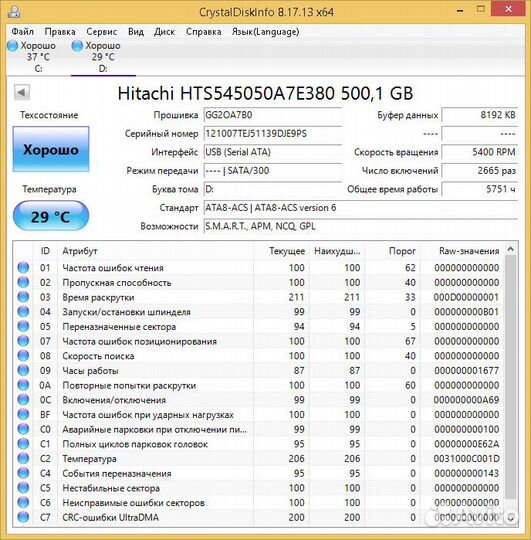The height and width of the screenshot is (540, 531).
Task: Open the Правка menu
Action: [60, 32]
